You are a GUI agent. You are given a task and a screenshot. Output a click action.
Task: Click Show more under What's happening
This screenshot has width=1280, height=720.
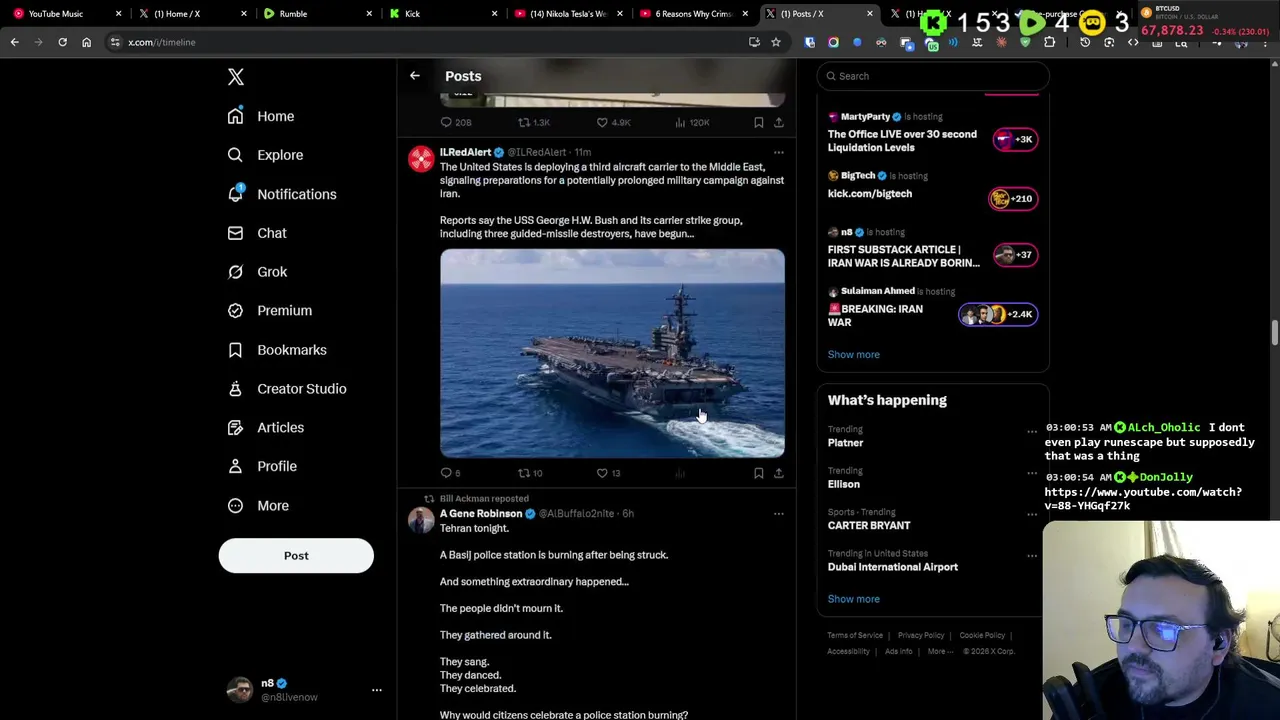[x=853, y=599]
